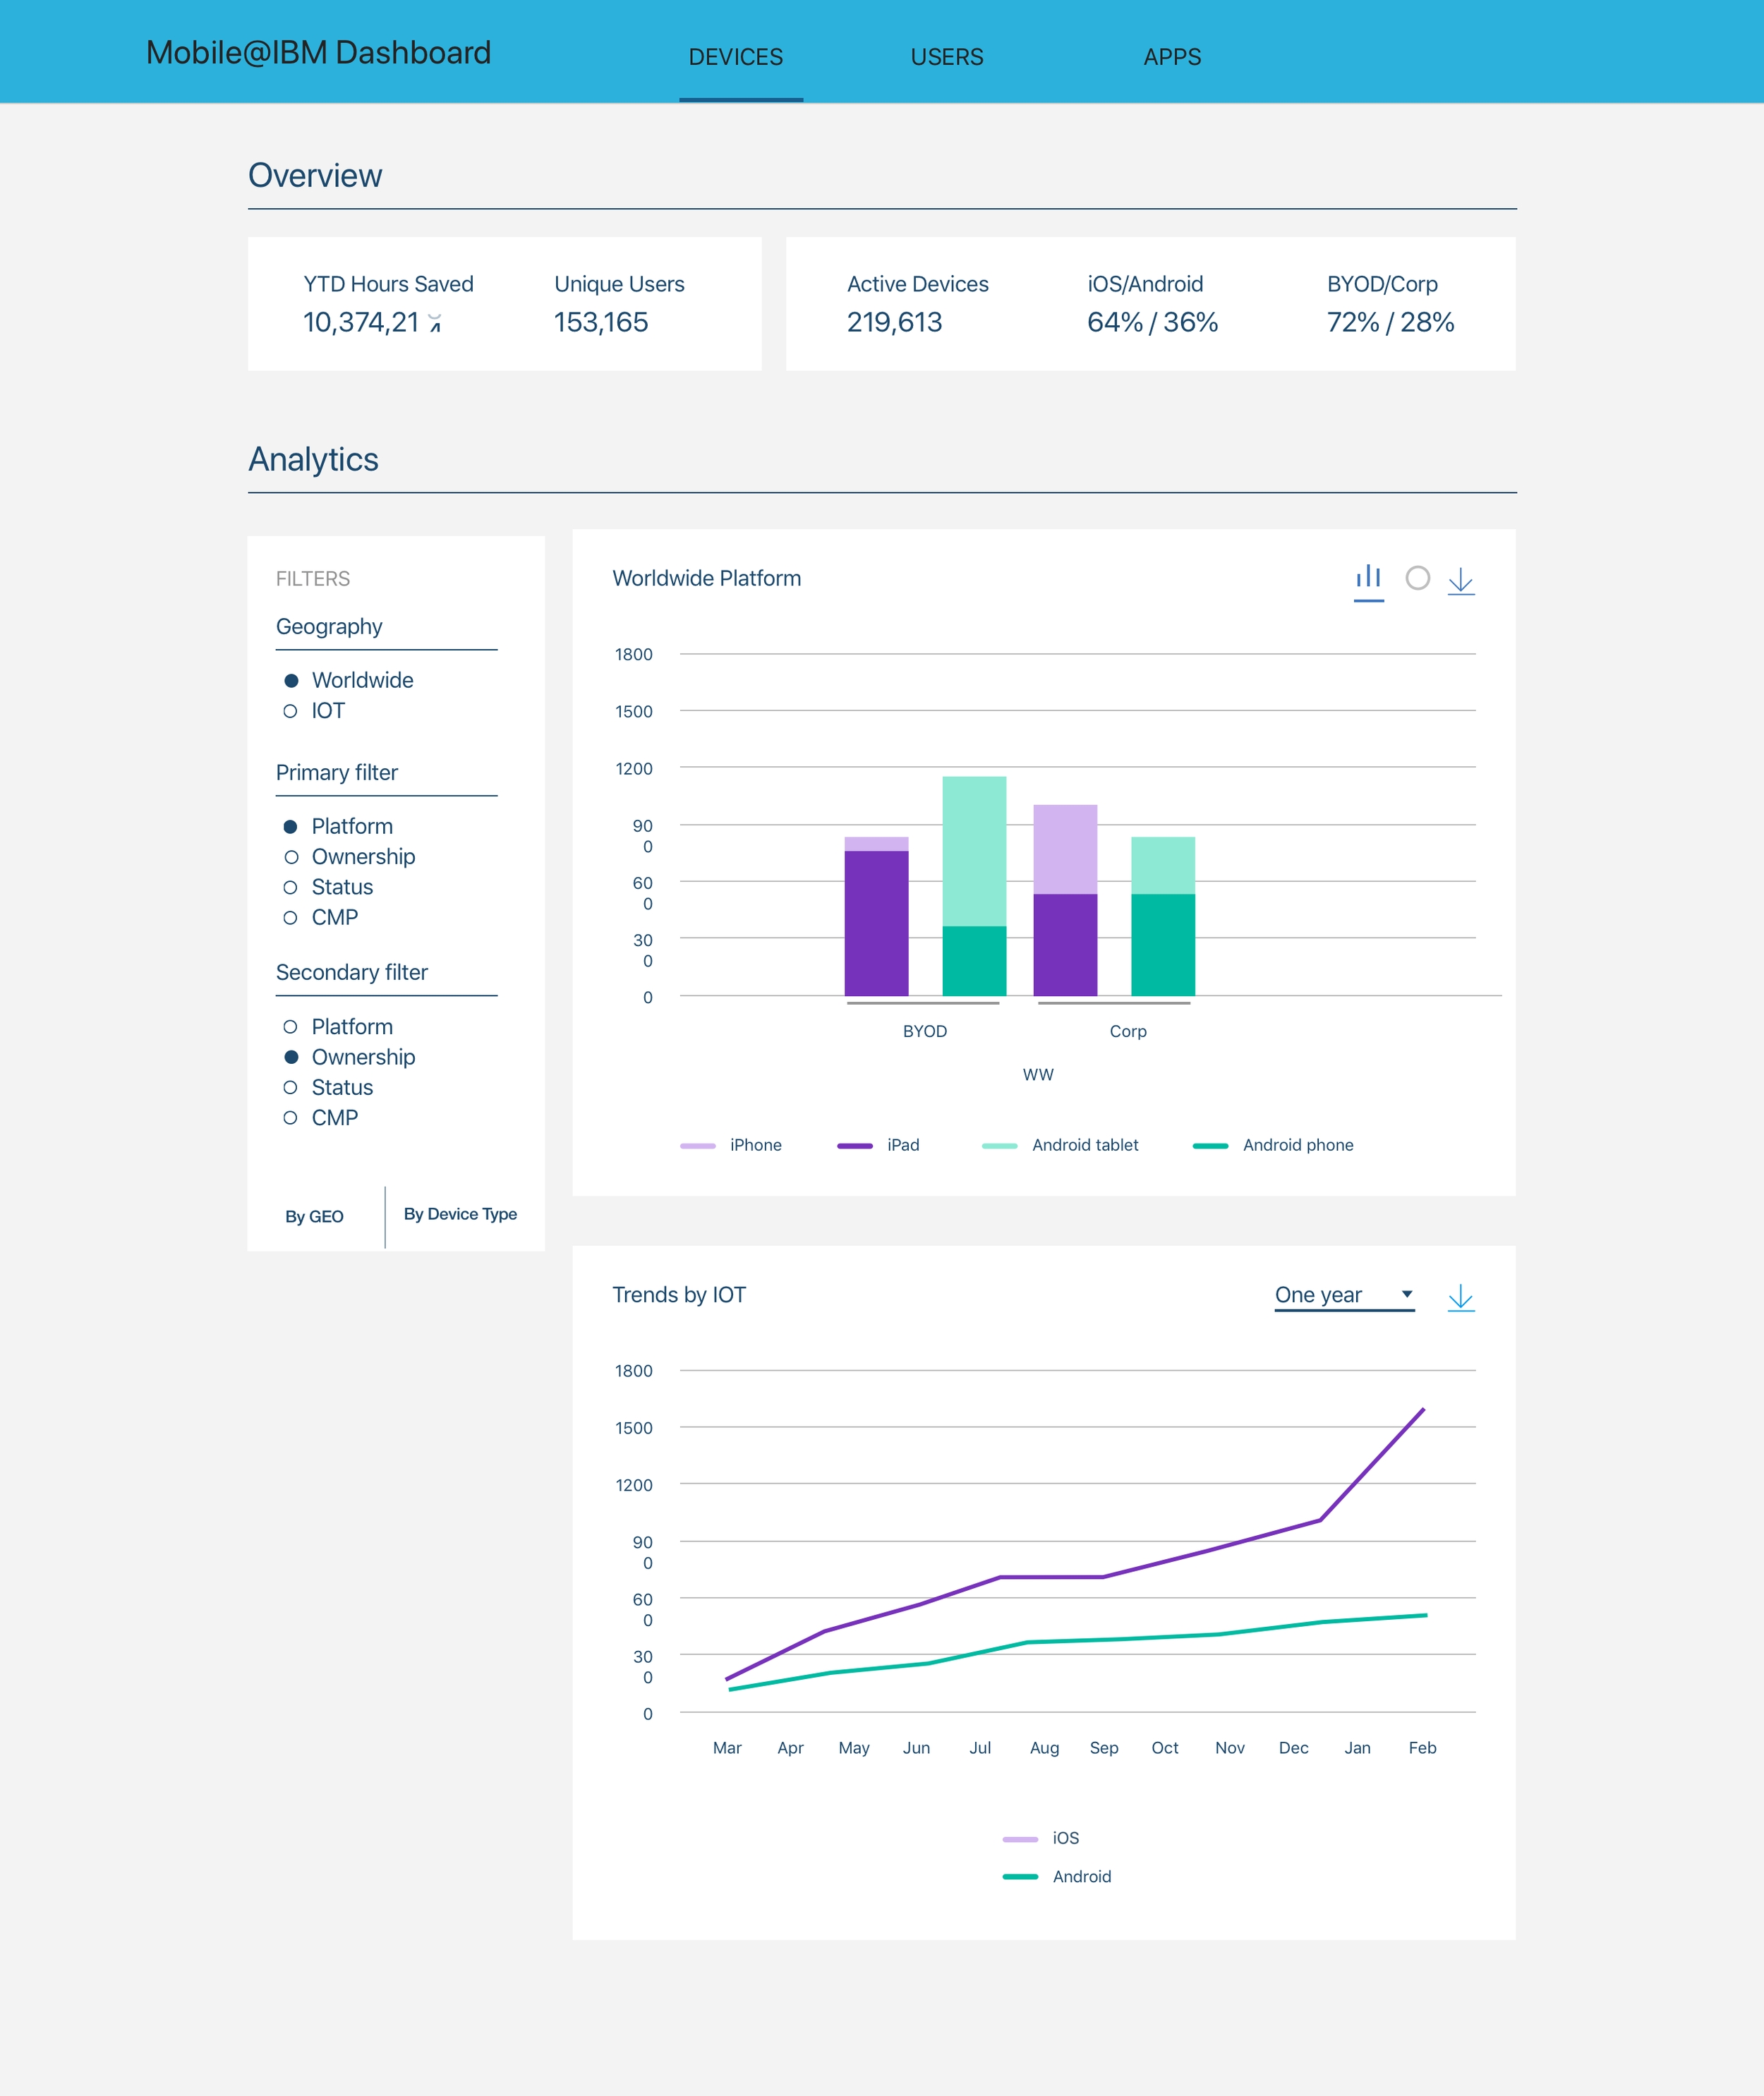1764x2096 pixels.
Task: Open the USERS tab
Action: coord(946,57)
